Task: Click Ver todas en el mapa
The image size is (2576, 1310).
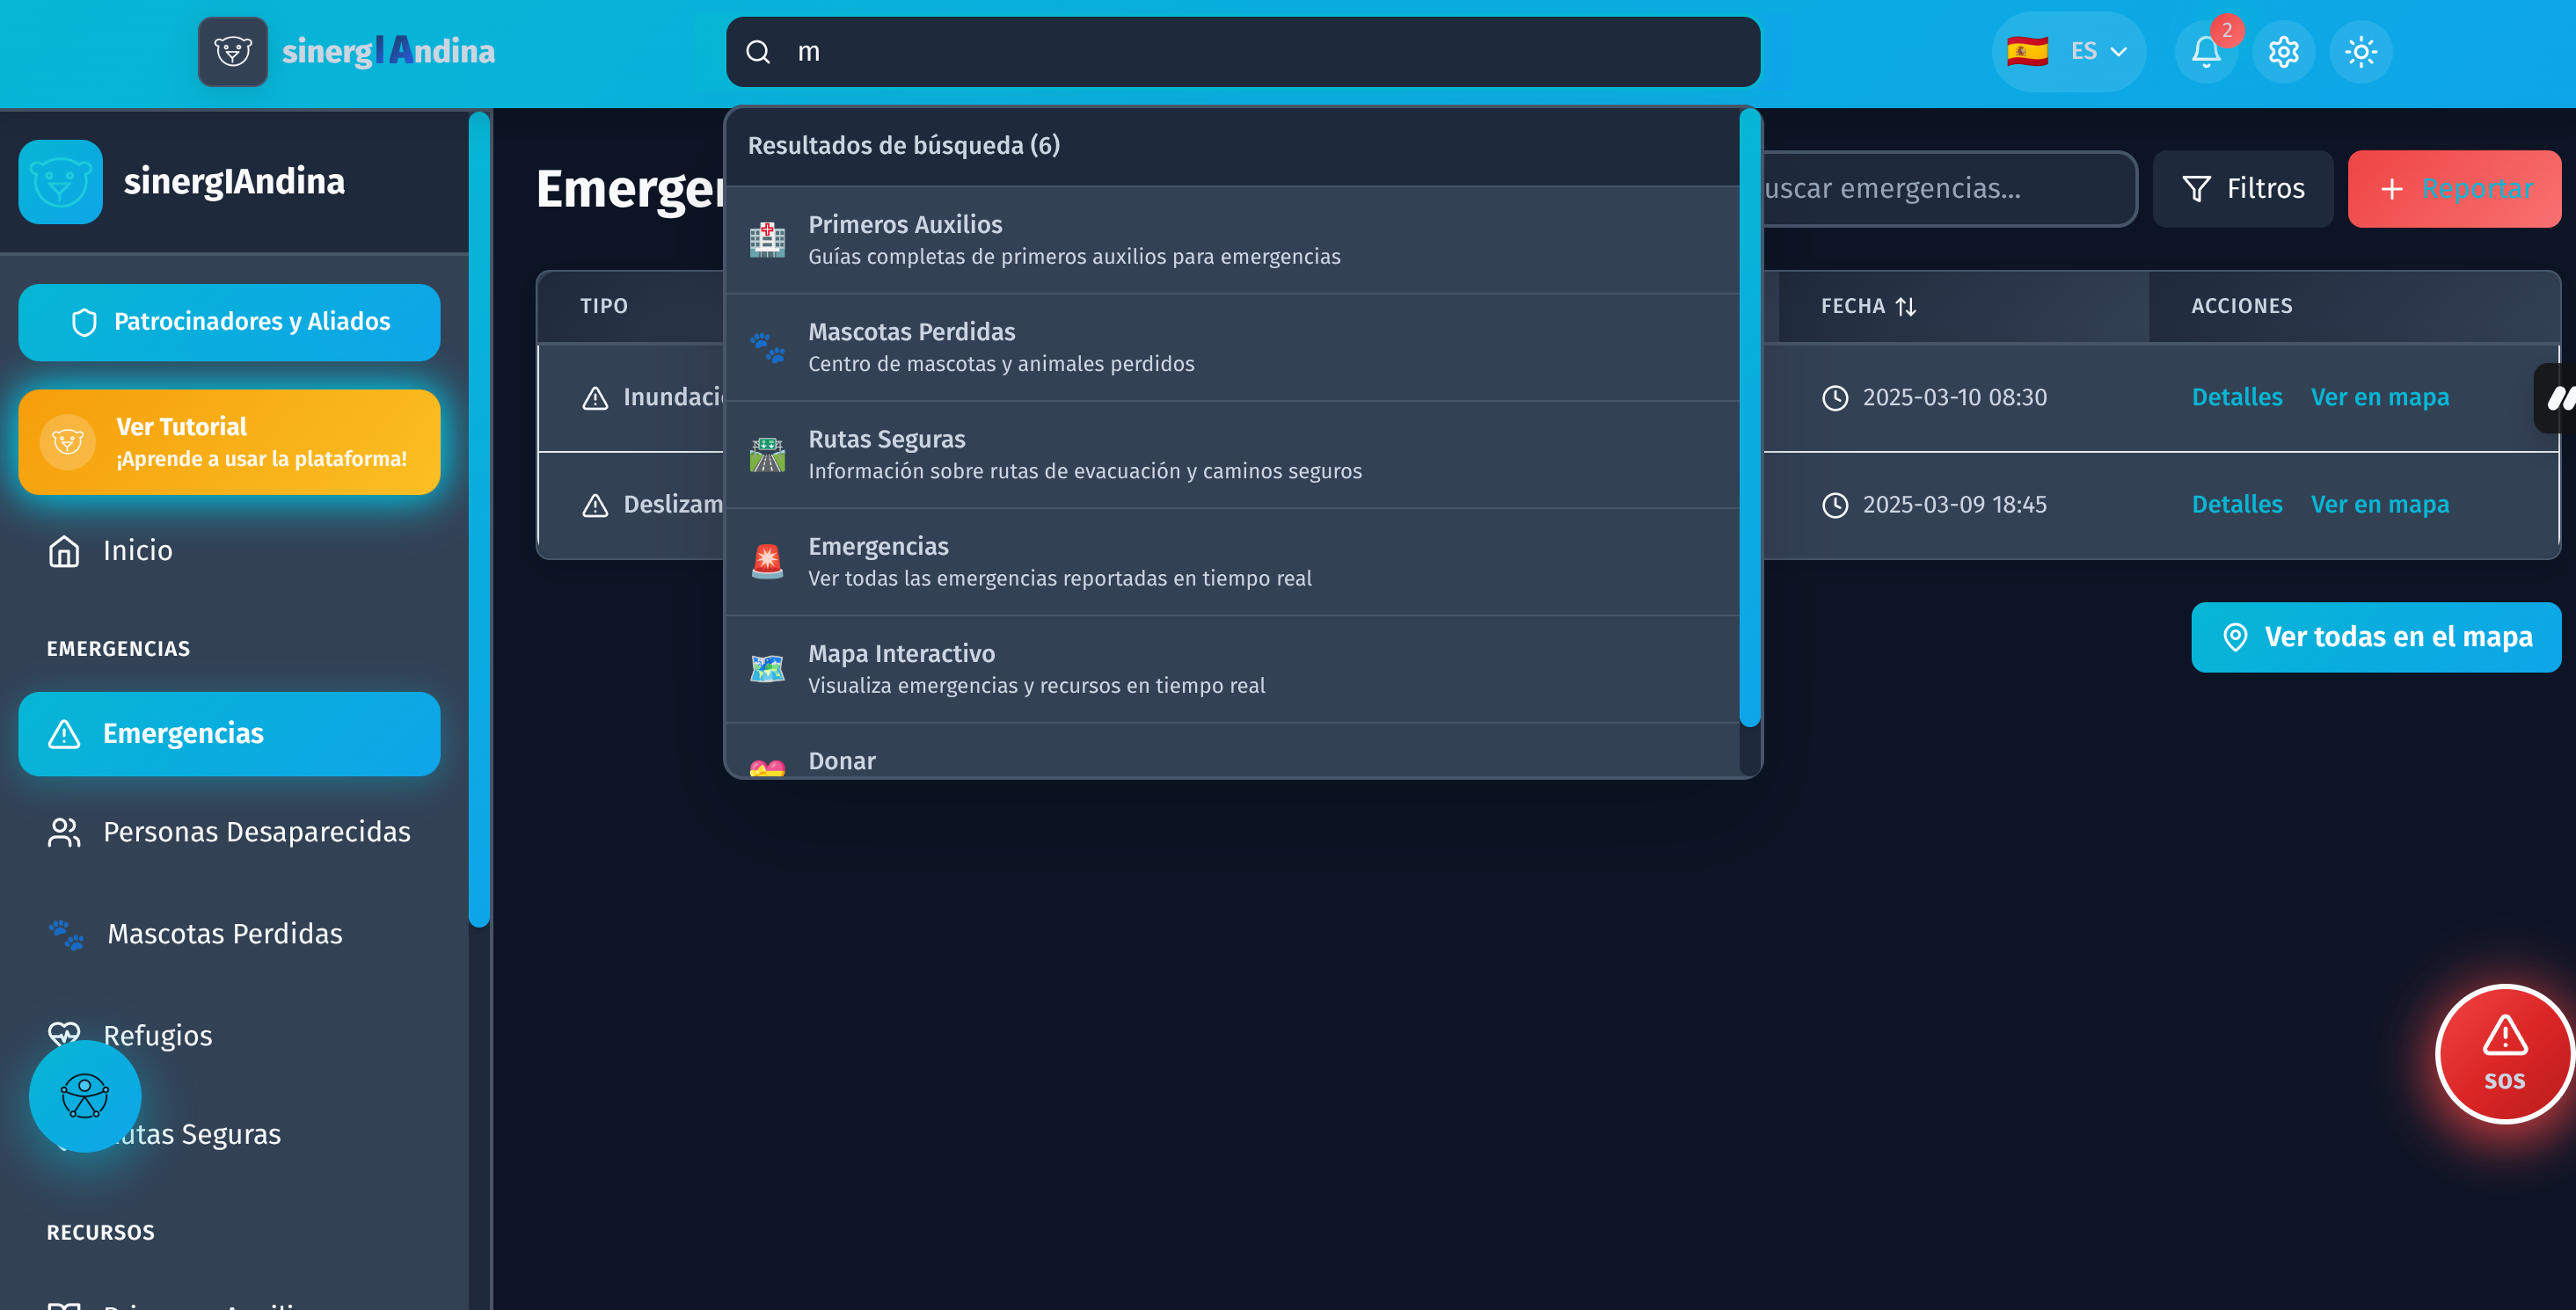Action: coord(2376,637)
